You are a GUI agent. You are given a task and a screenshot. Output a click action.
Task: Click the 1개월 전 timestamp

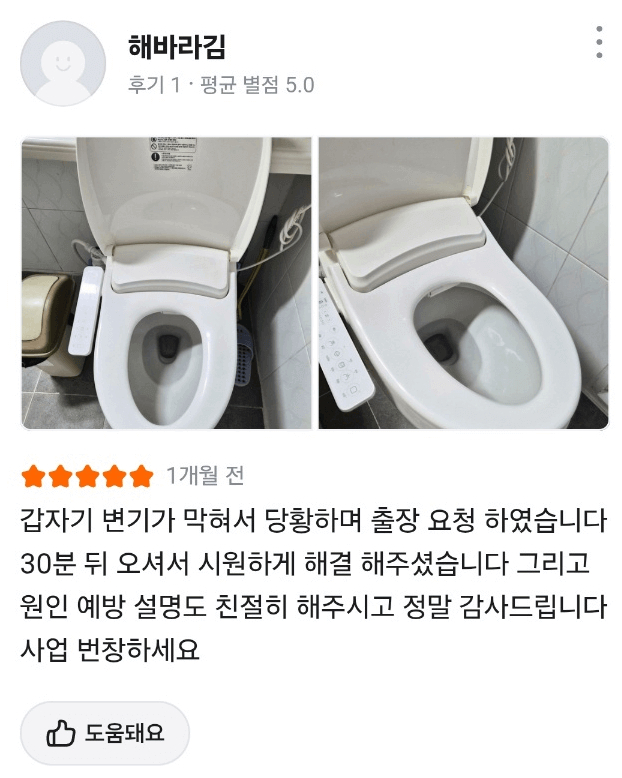(205, 475)
